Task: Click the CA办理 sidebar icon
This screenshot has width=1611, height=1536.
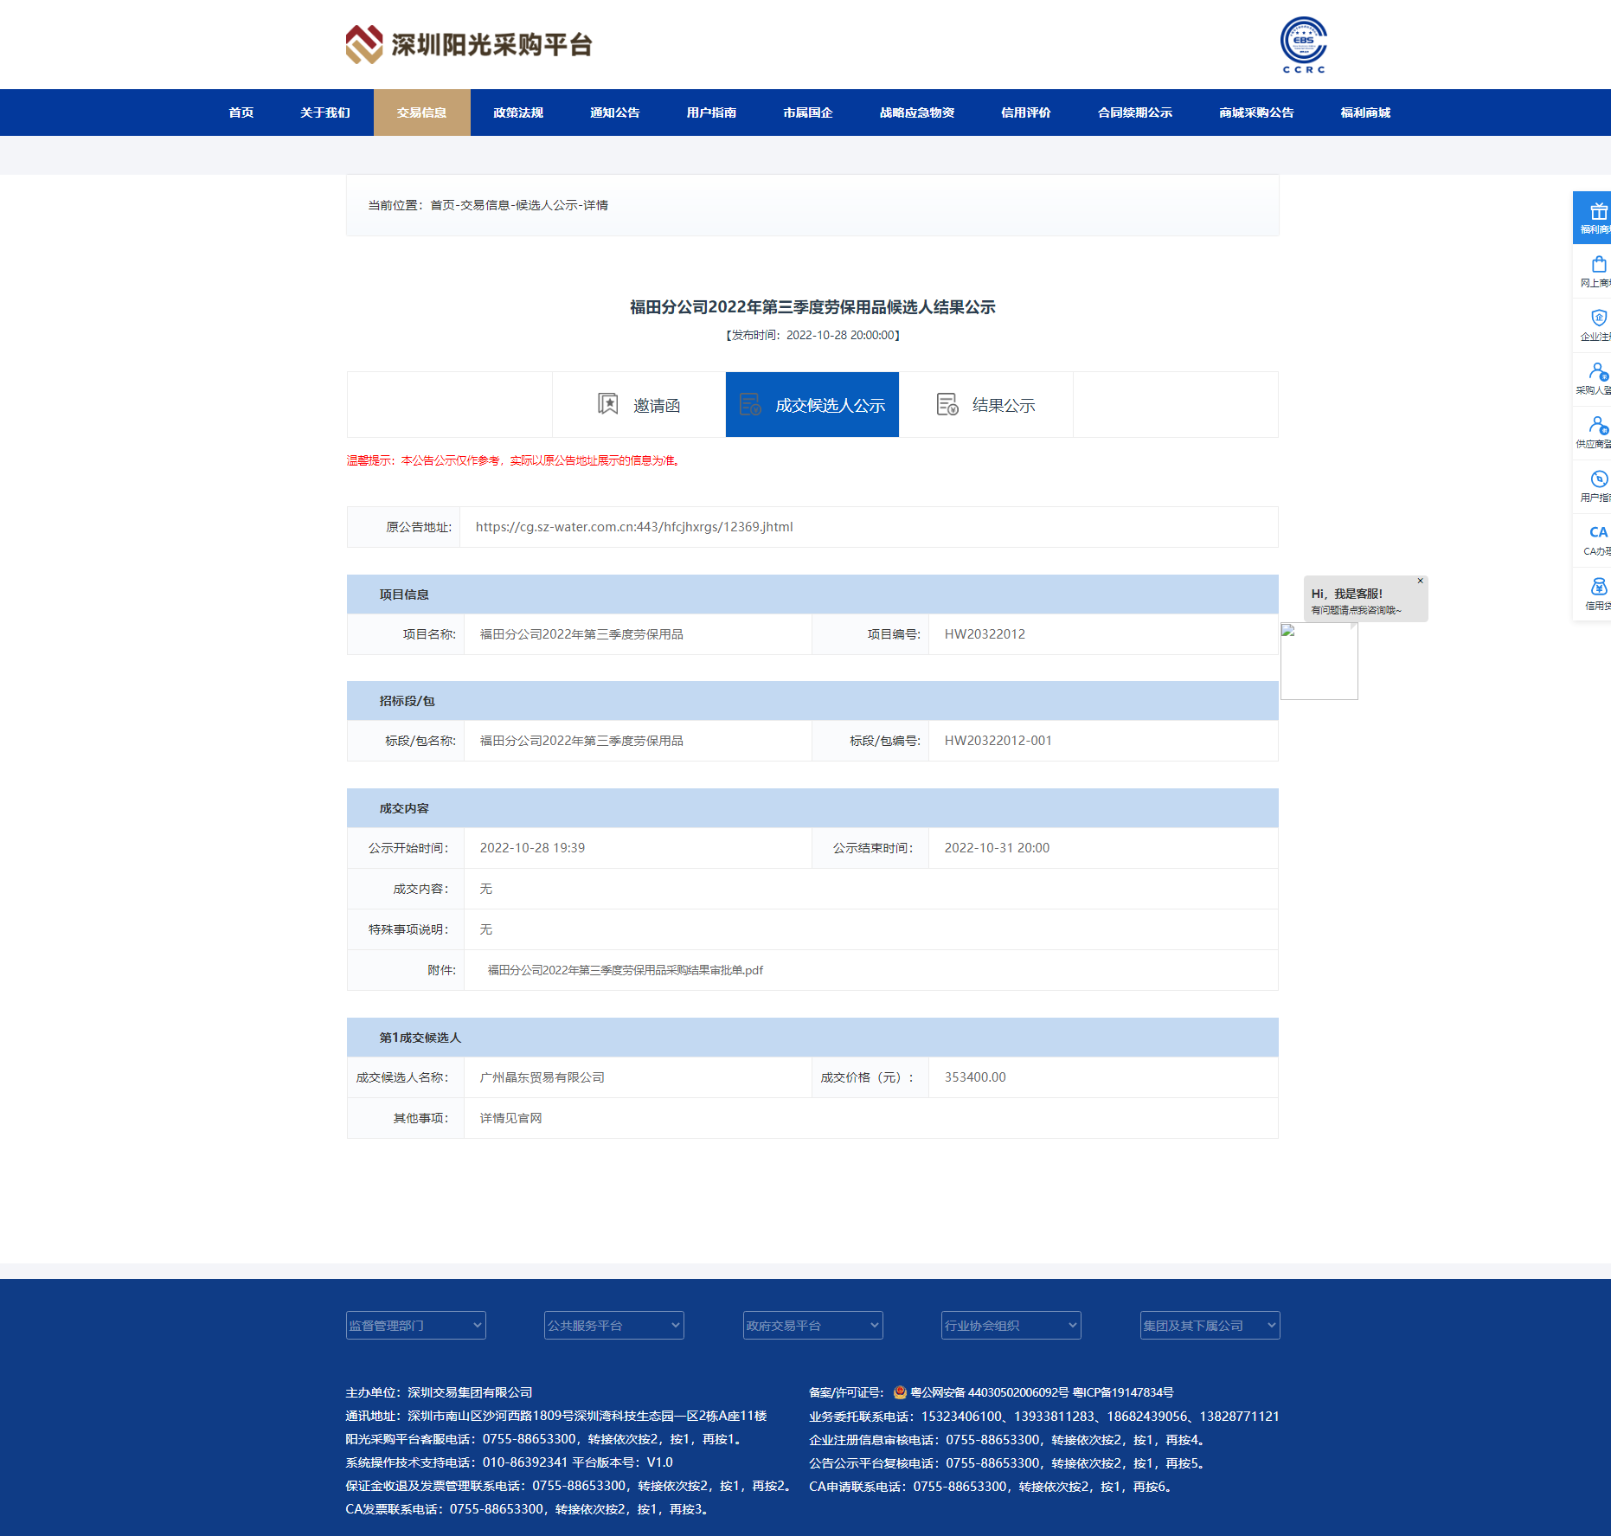Action: pyautogui.click(x=1598, y=534)
